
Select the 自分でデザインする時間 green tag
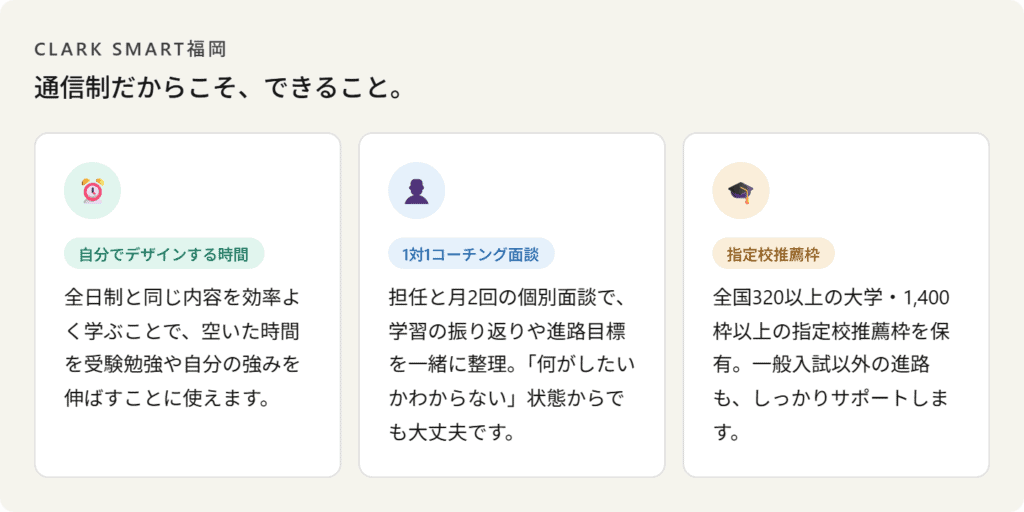(164, 254)
